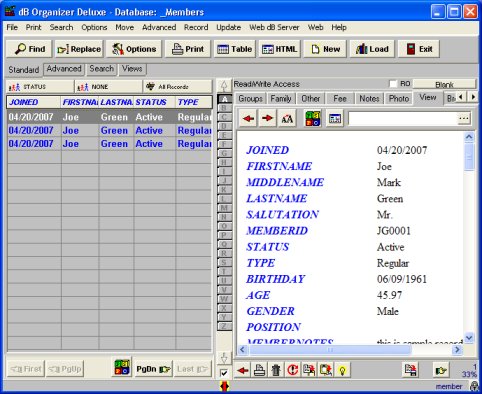
Task: Open the Web dB Server menu
Action: pyautogui.click(x=274, y=27)
